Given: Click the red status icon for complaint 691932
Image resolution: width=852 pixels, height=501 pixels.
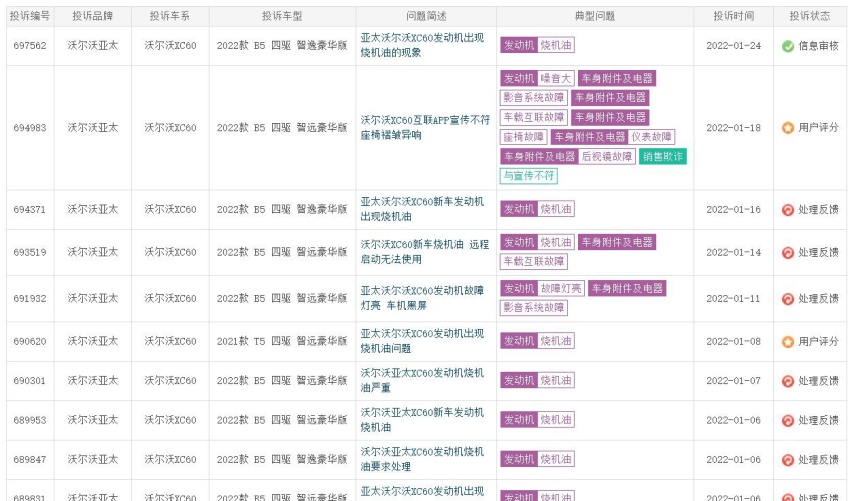Looking at the screenshot, I should coord(787,299).
